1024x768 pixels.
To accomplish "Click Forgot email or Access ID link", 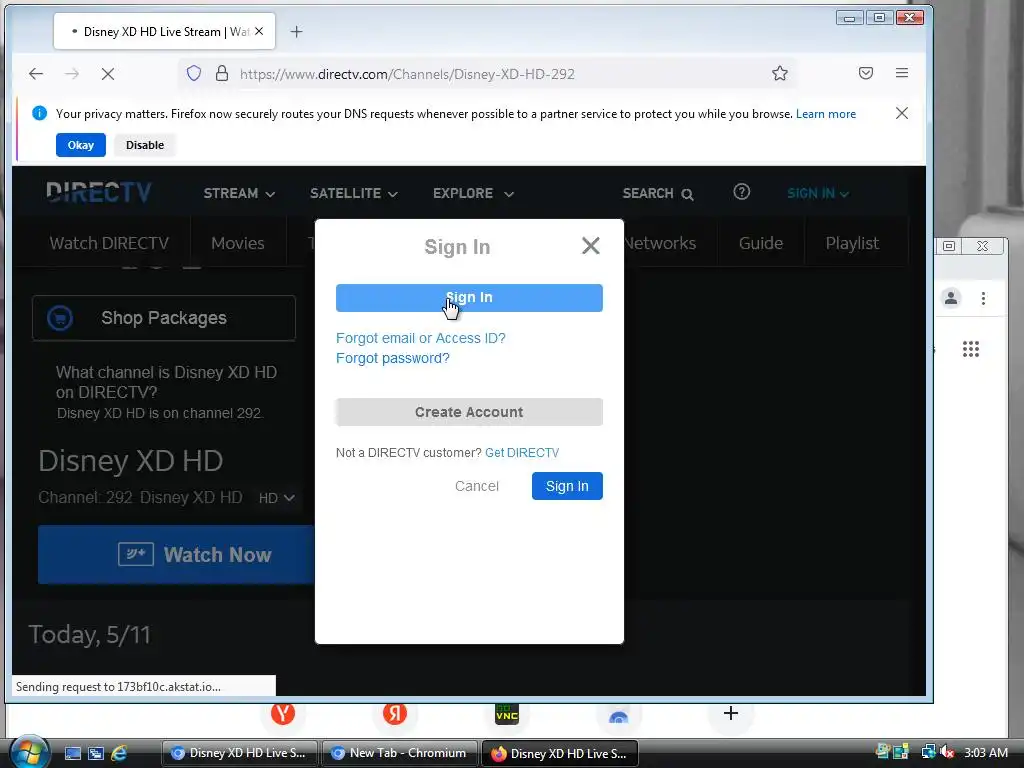I will [421, 338].
